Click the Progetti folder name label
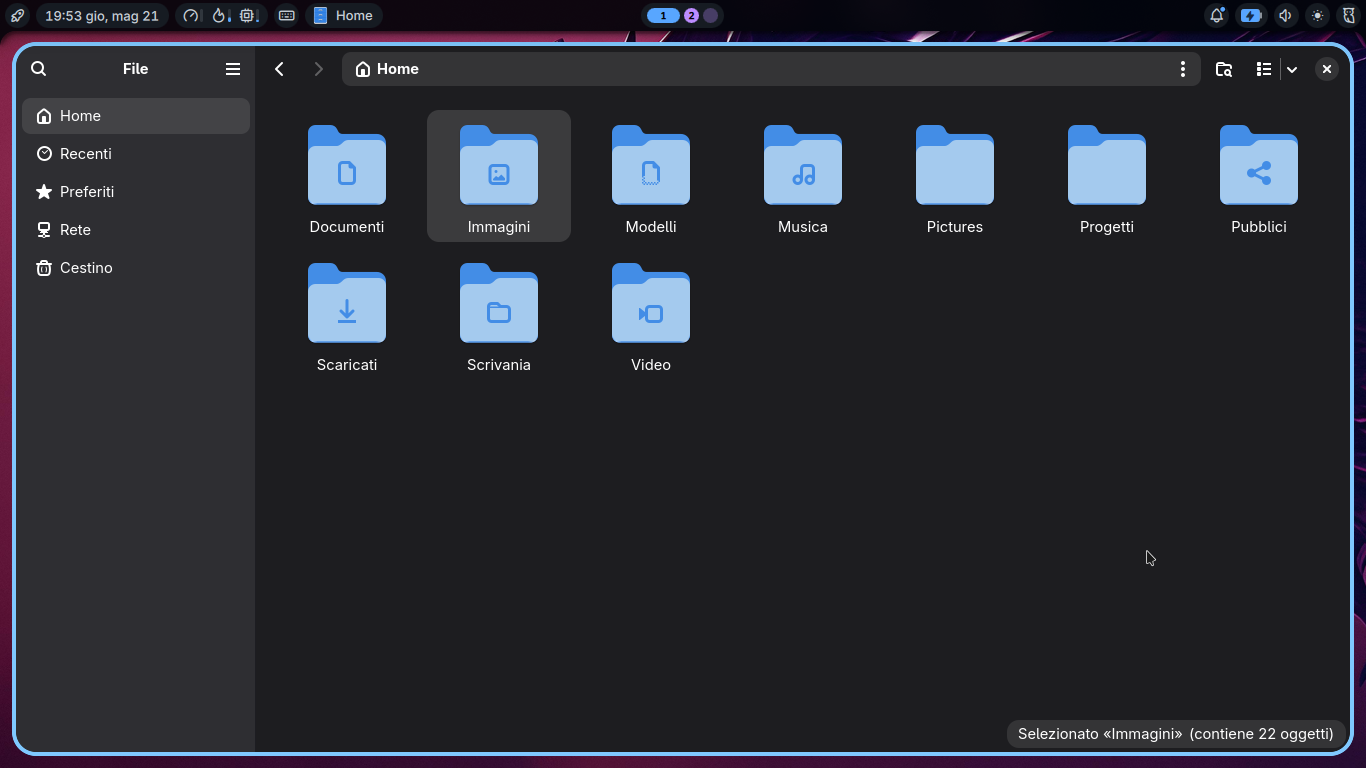 [1107, 227]
